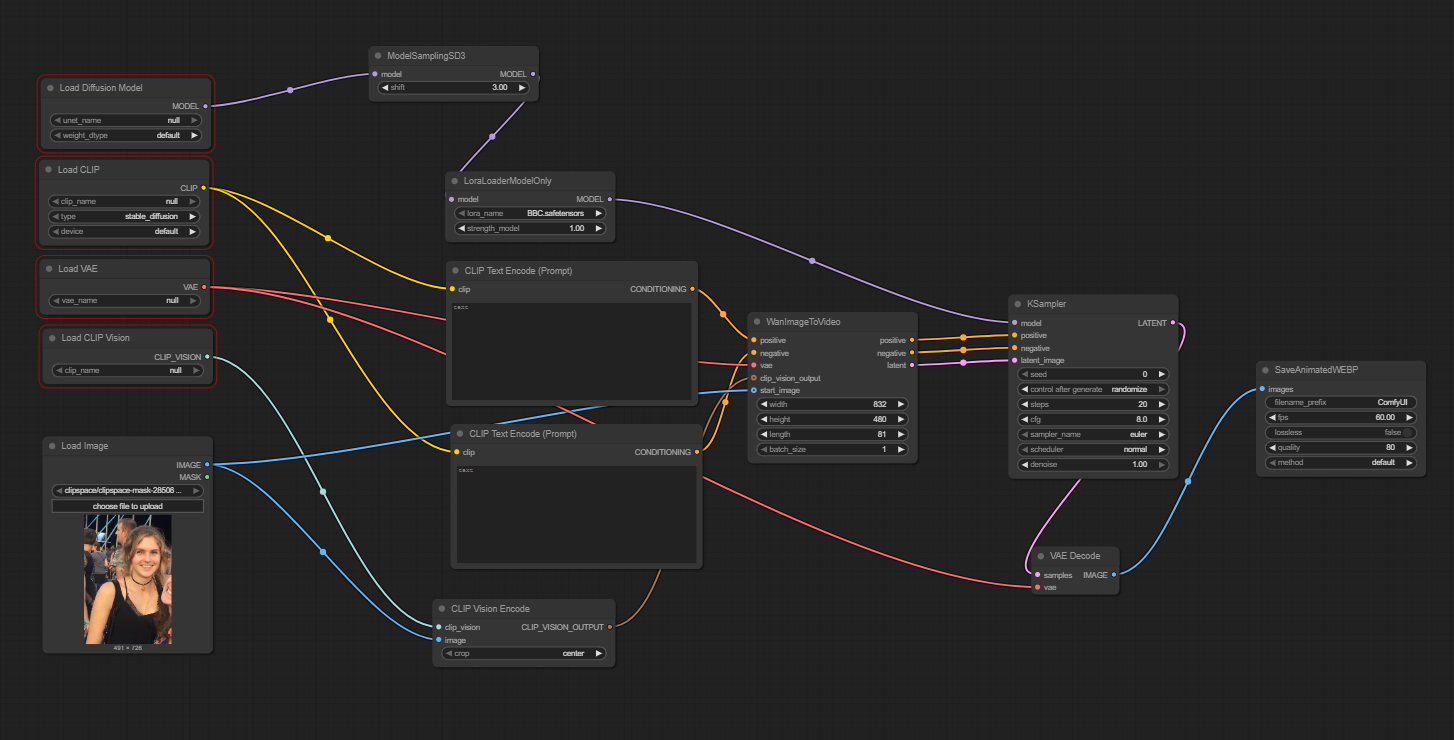Decrease the height value using its left arrow
This screenshot has height=740, width=1454.
pyautogui.click(x=763, y=420)
